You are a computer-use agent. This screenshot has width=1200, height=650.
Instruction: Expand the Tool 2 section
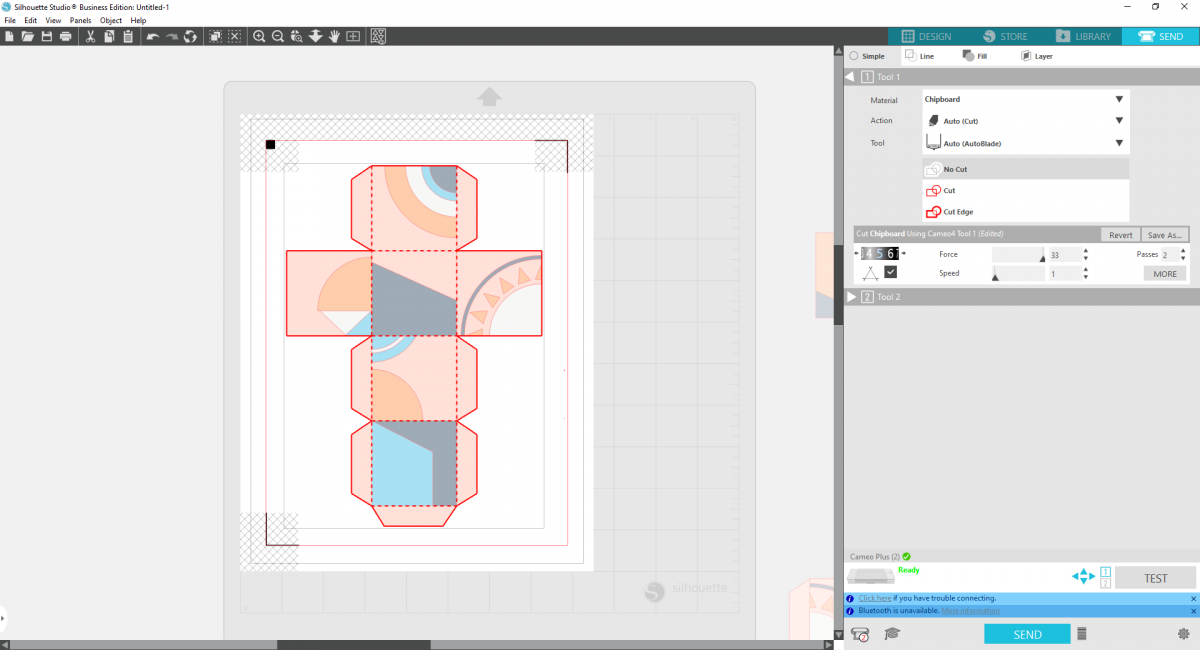tap(851, 297)
